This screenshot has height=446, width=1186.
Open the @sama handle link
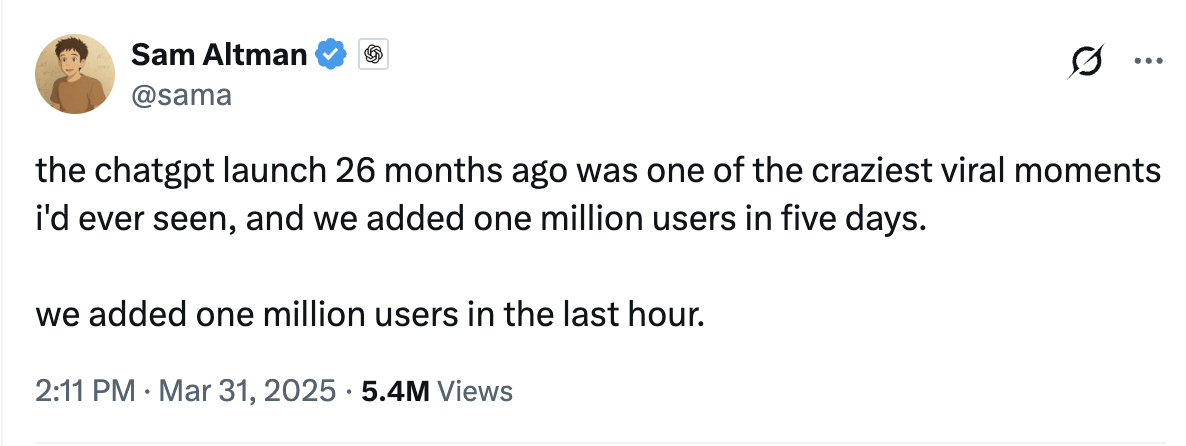pos(181,95)
